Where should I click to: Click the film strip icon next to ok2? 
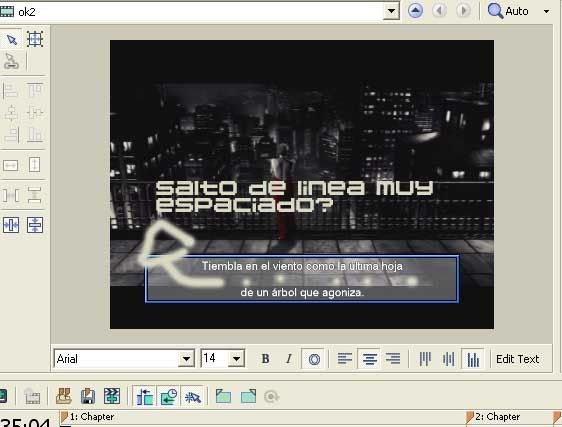[x=7, y=11]
